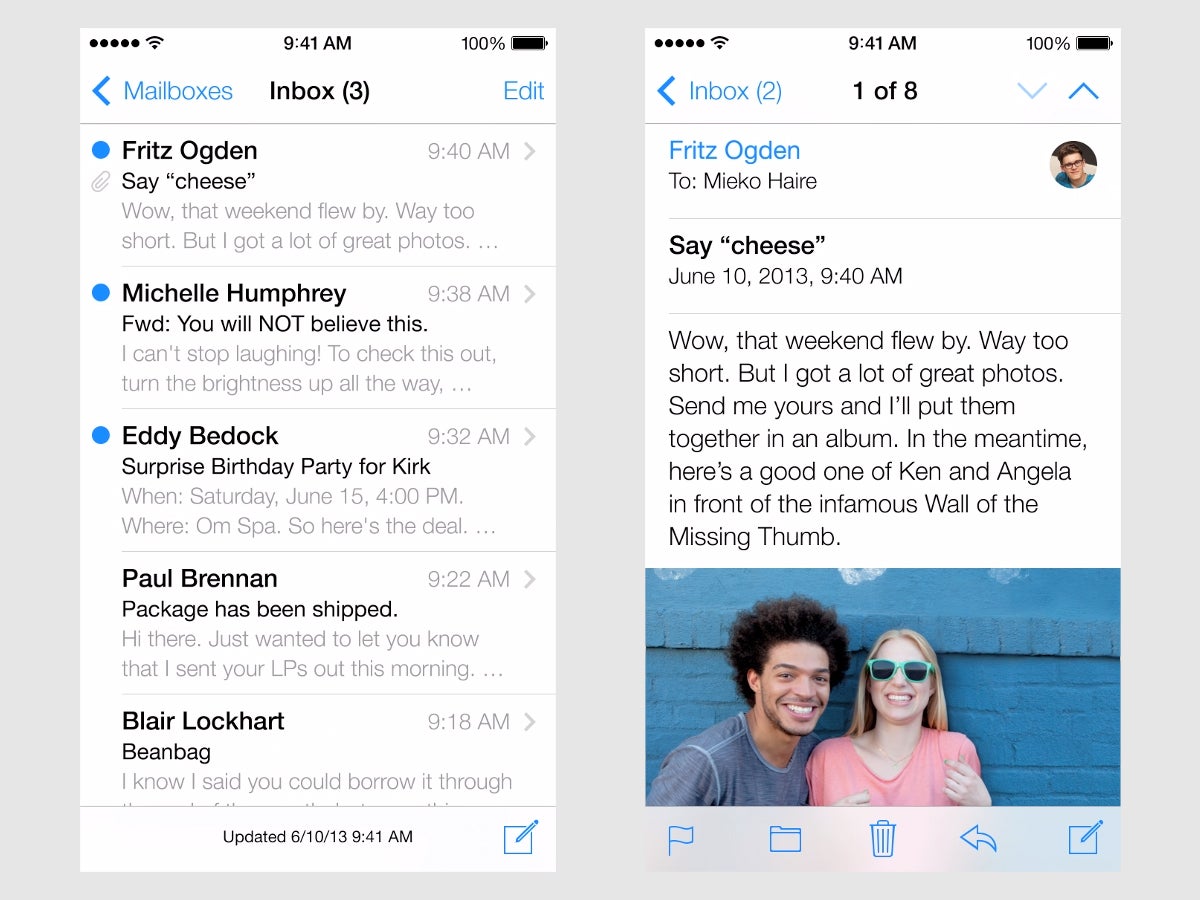Tap subject 'Surprise Birthday Party for Kirk'

coord(276,467)
